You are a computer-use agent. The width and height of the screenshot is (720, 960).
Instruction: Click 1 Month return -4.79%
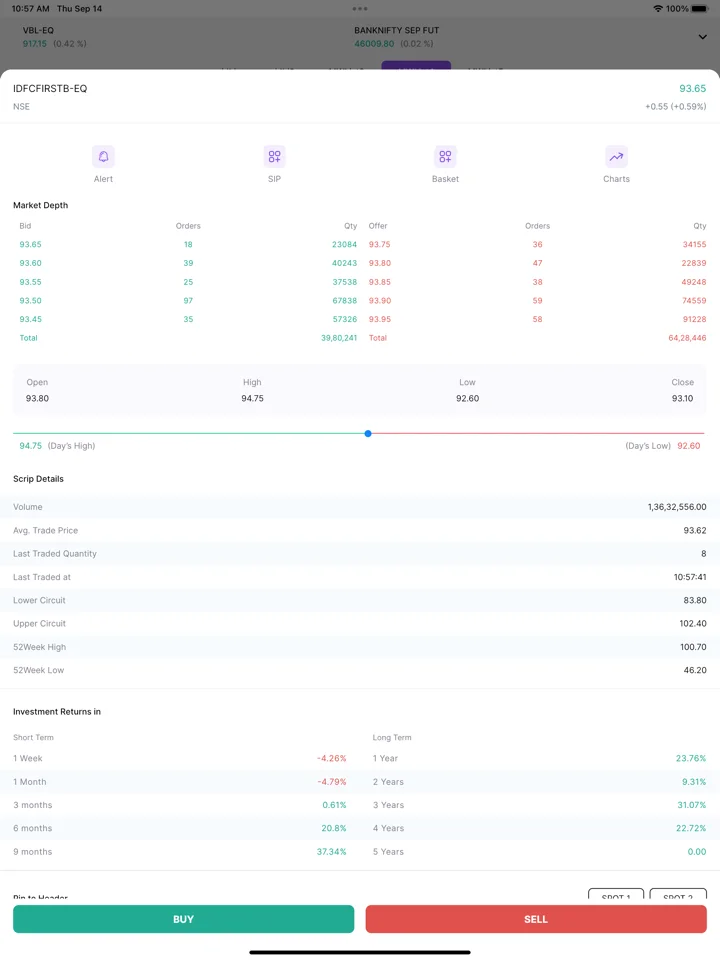click(332, 782)
